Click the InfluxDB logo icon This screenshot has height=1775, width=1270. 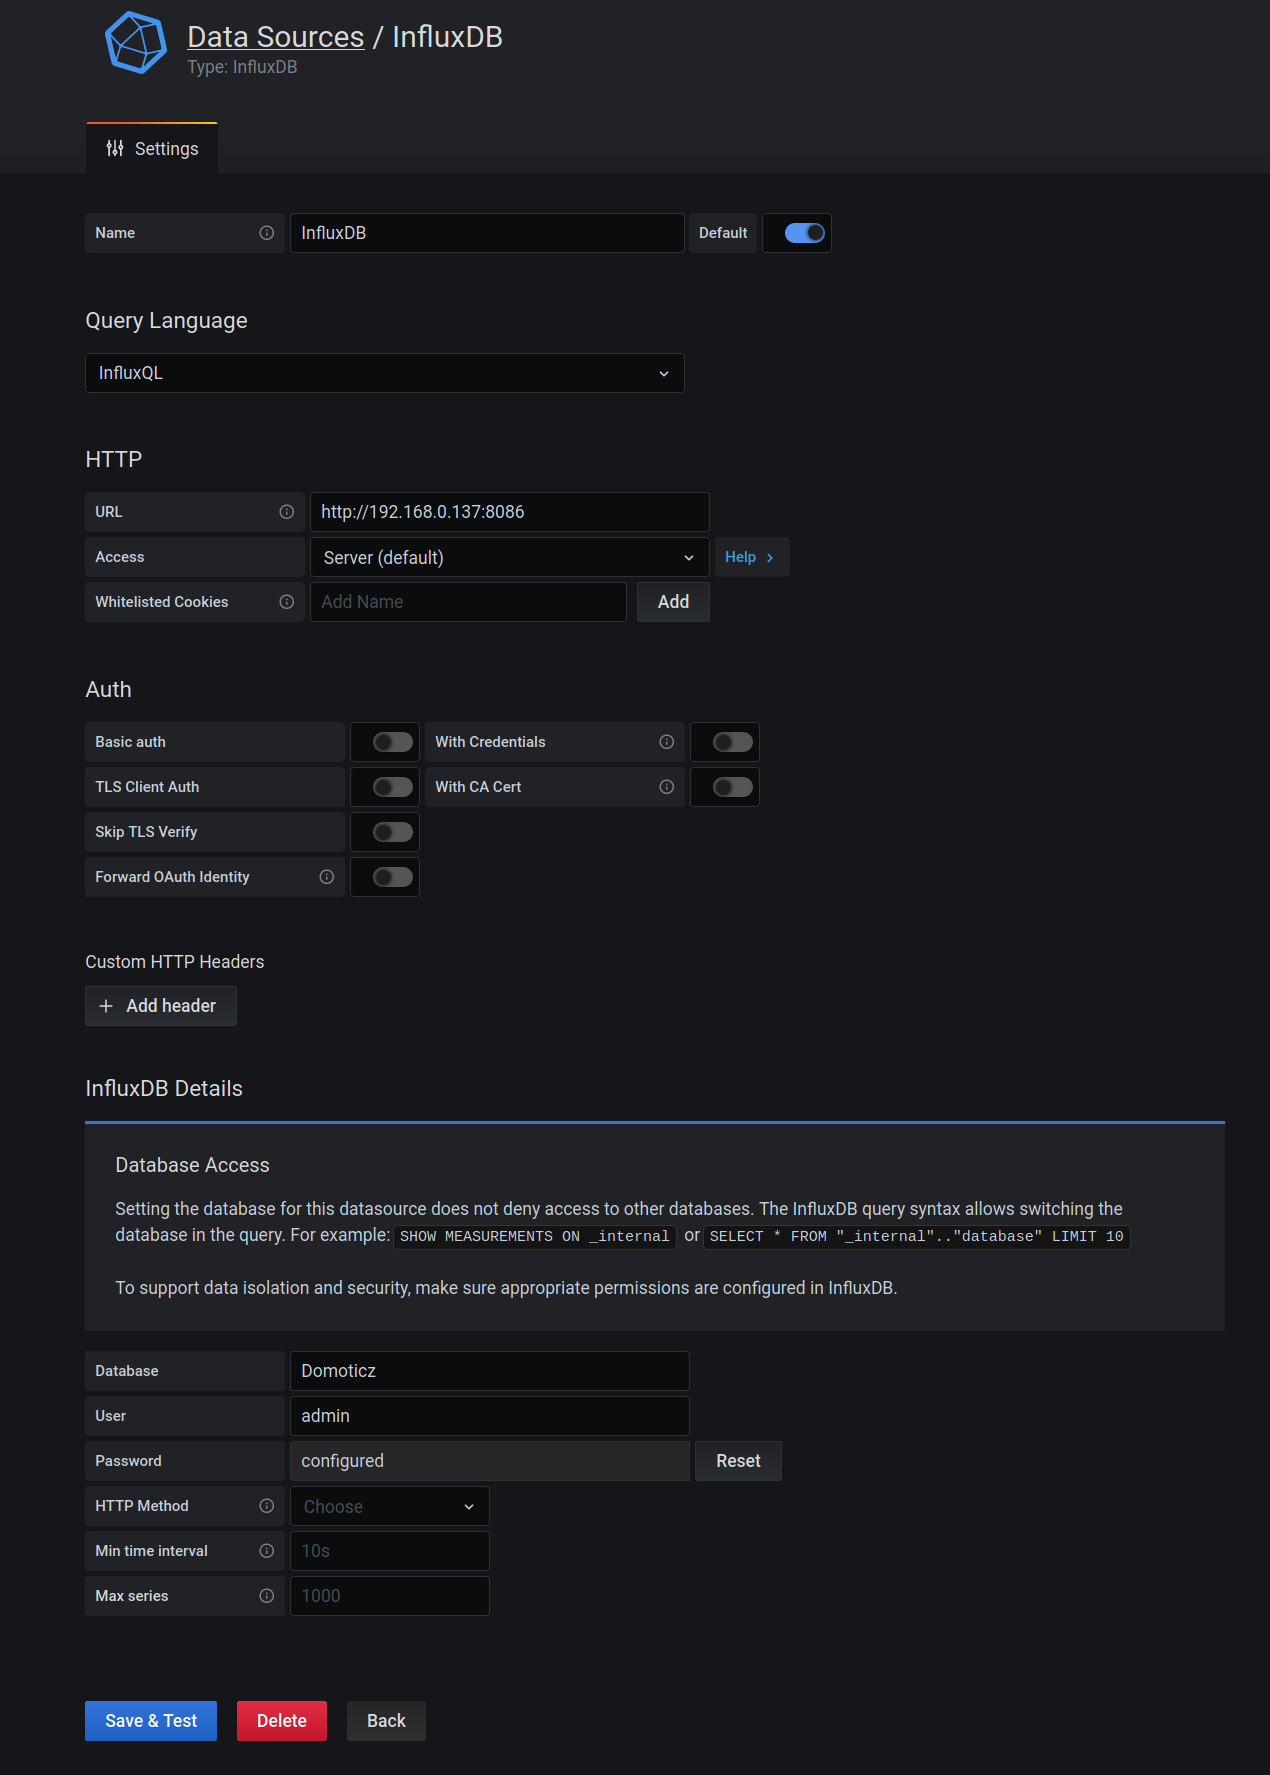(x=136, y=44)
